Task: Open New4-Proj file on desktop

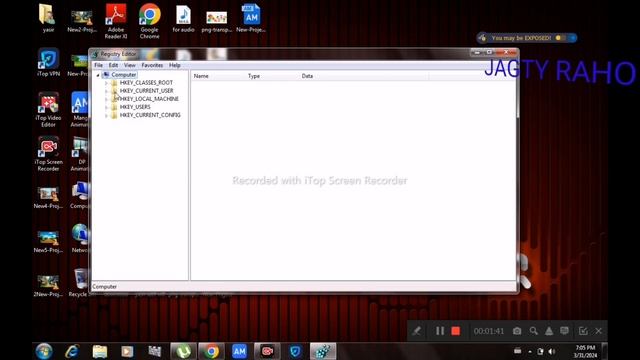Action: coord(48,198)
